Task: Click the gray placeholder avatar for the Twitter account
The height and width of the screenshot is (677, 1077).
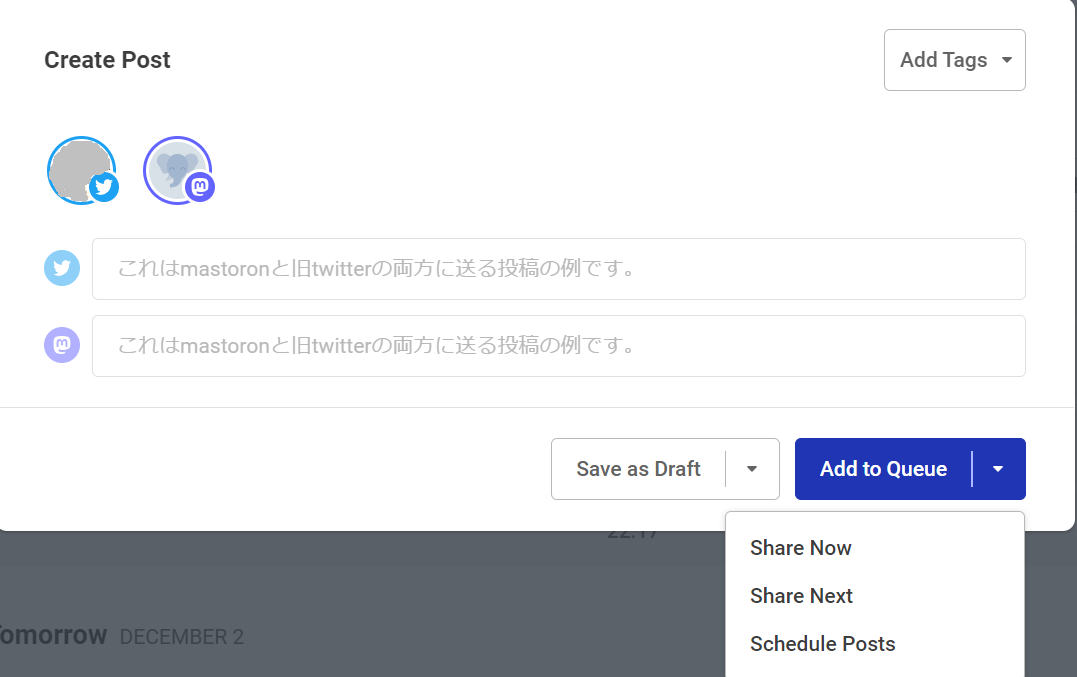Action: pos(82,170)
